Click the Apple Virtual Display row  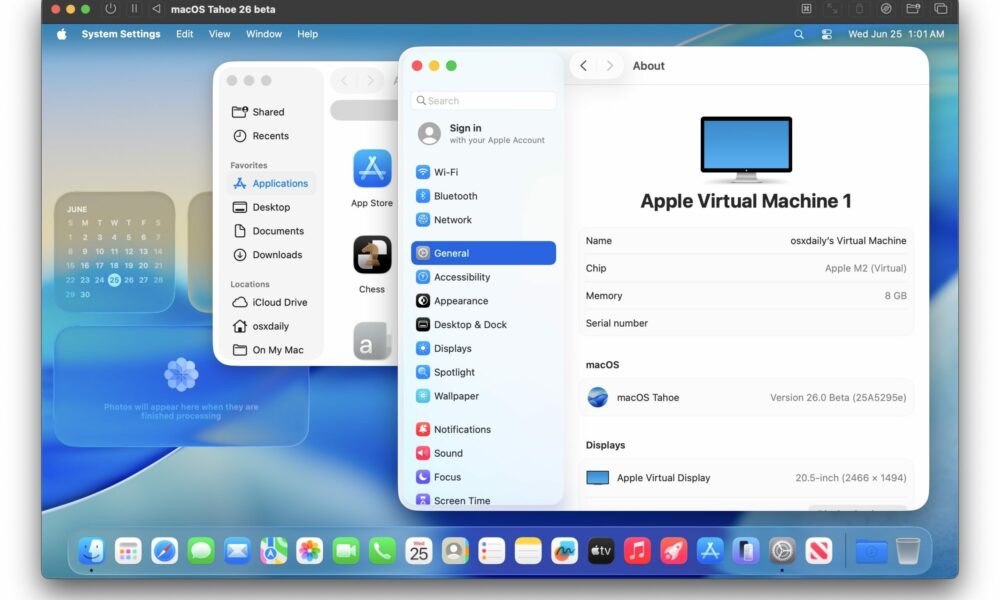[746, 478]
